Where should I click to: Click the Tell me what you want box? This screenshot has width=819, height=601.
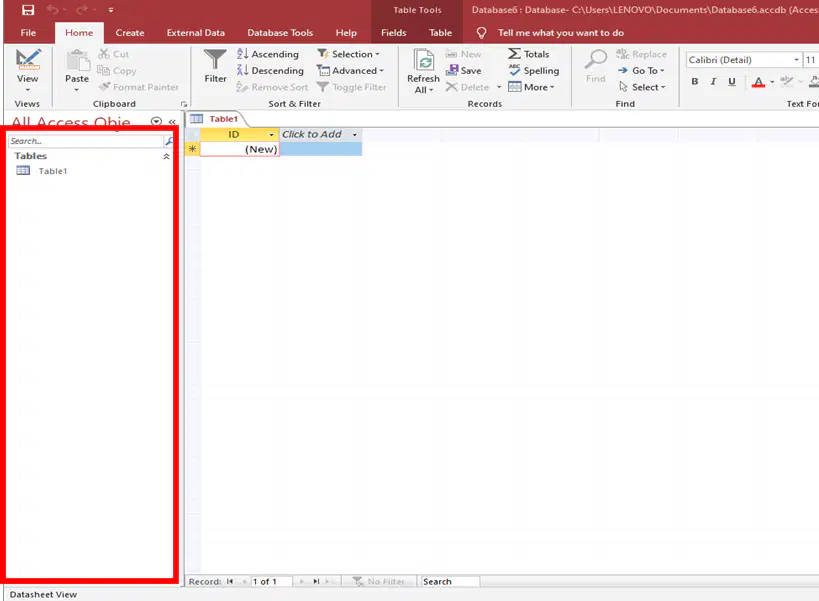[560, 33]
